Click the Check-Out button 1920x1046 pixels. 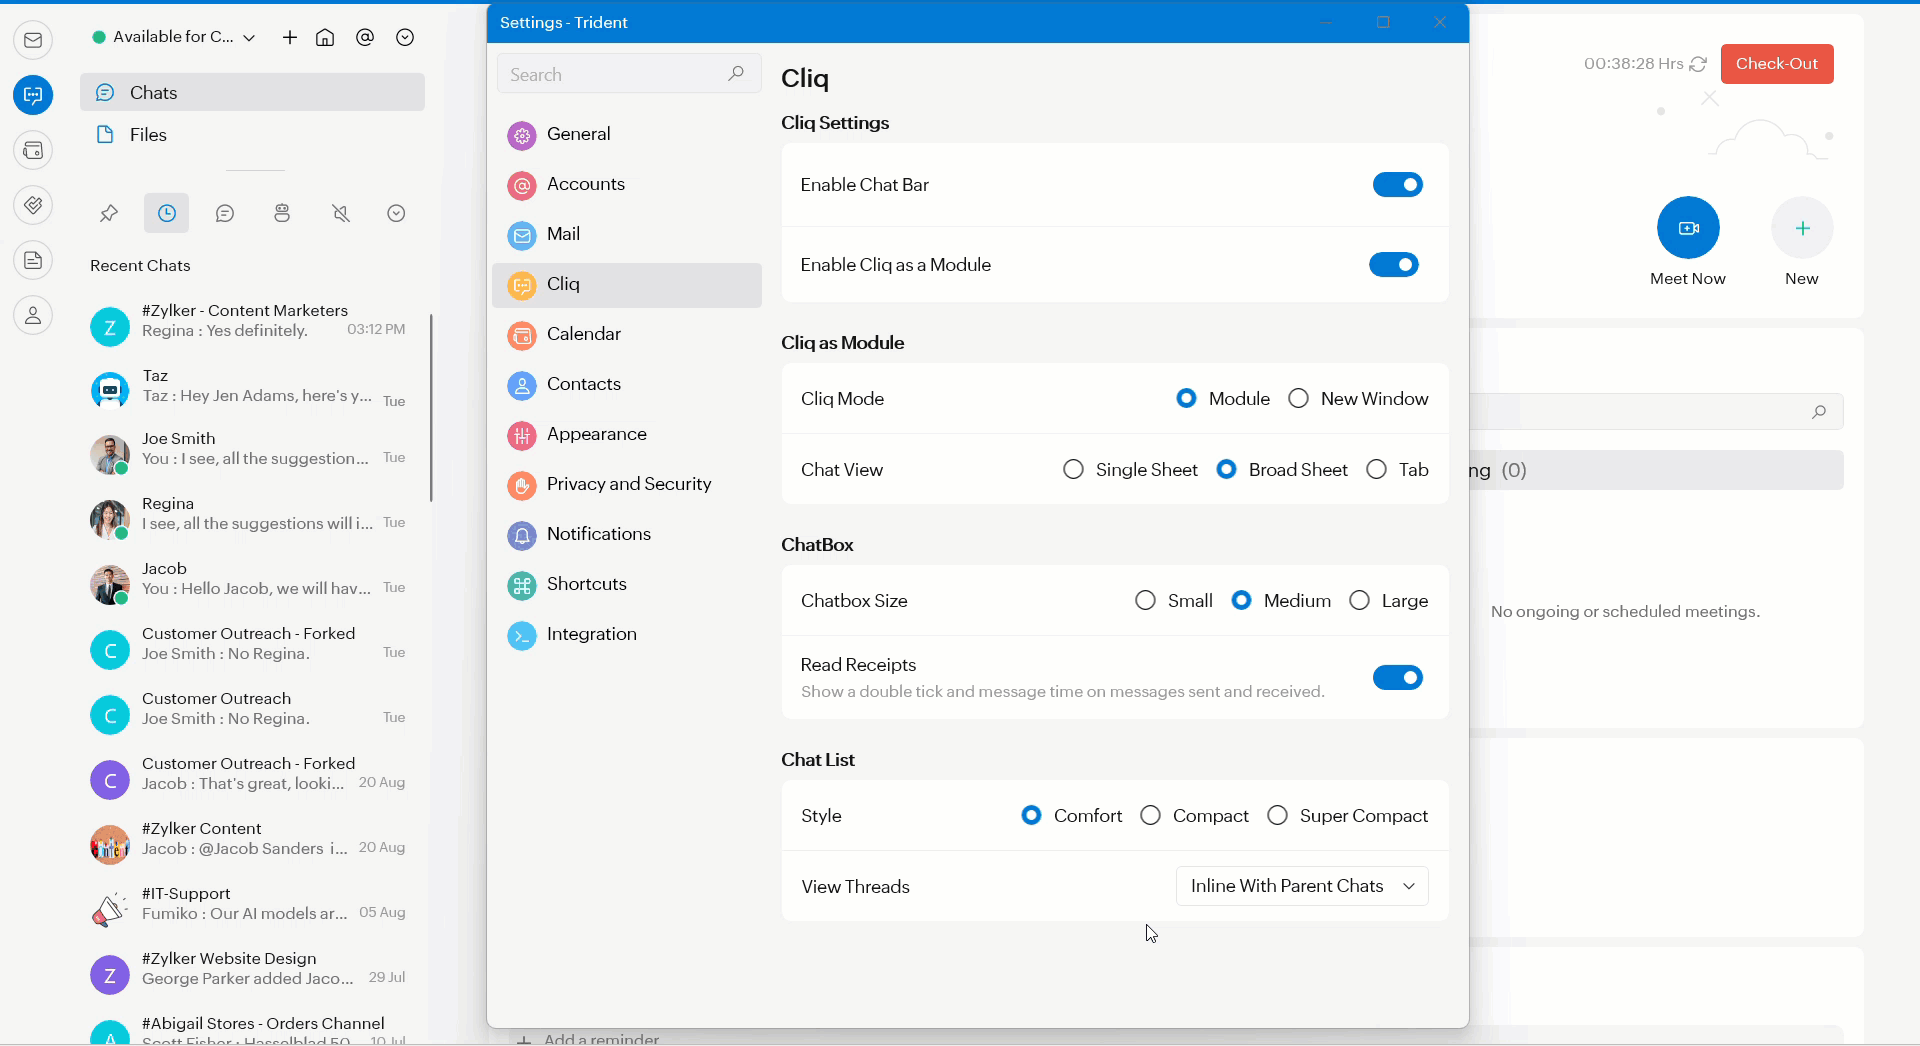pos(1777,64)
